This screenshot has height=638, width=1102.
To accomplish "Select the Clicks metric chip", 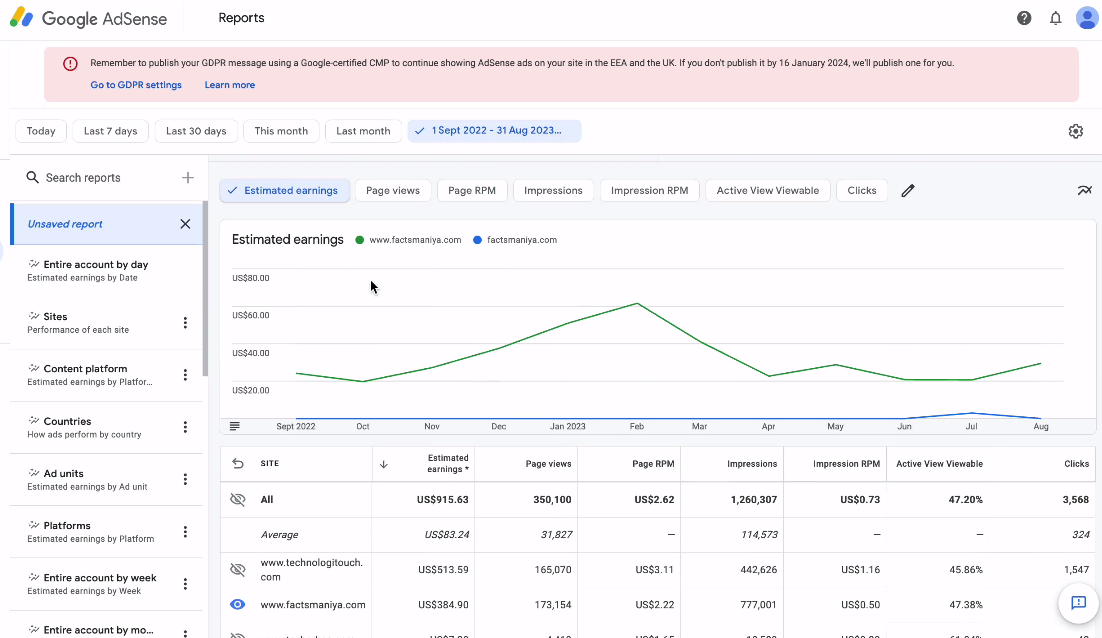I will coord(862,190).
